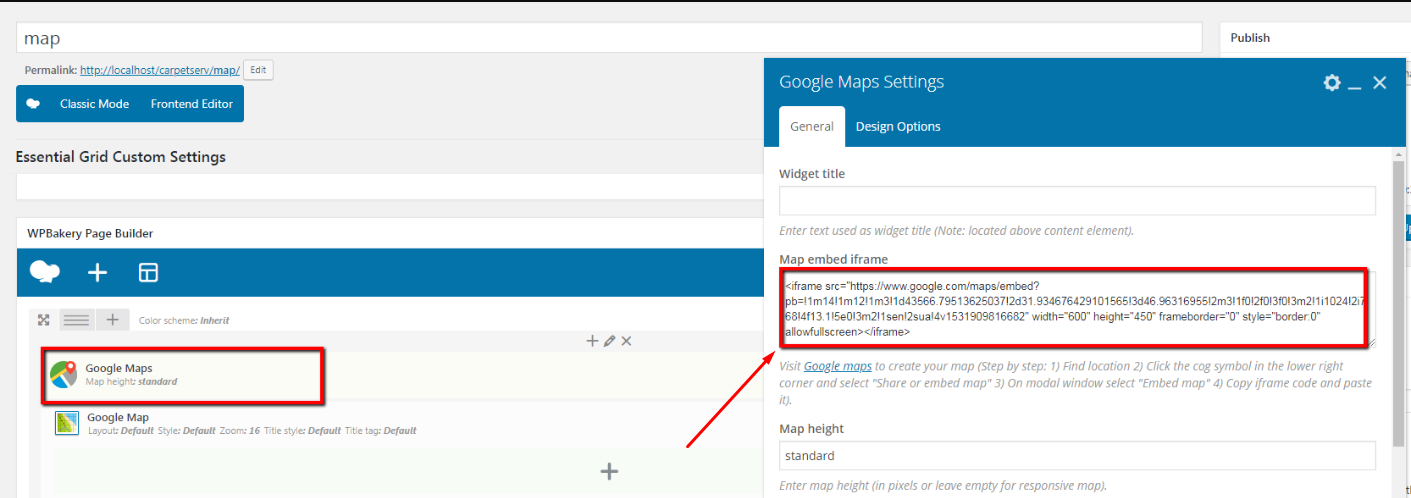Screen dimensions: 1411x498
Task: Add a column with the row plus button
Action: click(x=112, y=320)
